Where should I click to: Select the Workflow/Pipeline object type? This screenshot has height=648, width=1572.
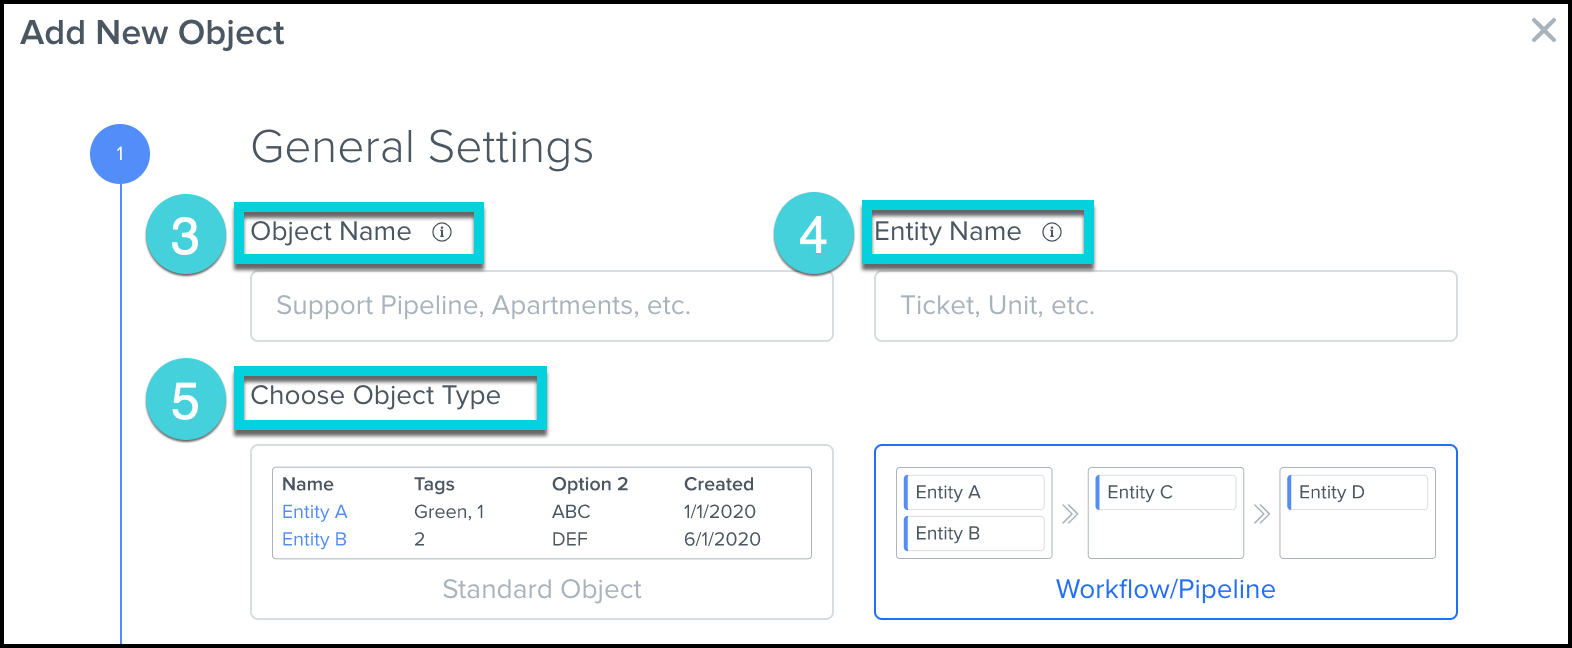click(1165, 589)
